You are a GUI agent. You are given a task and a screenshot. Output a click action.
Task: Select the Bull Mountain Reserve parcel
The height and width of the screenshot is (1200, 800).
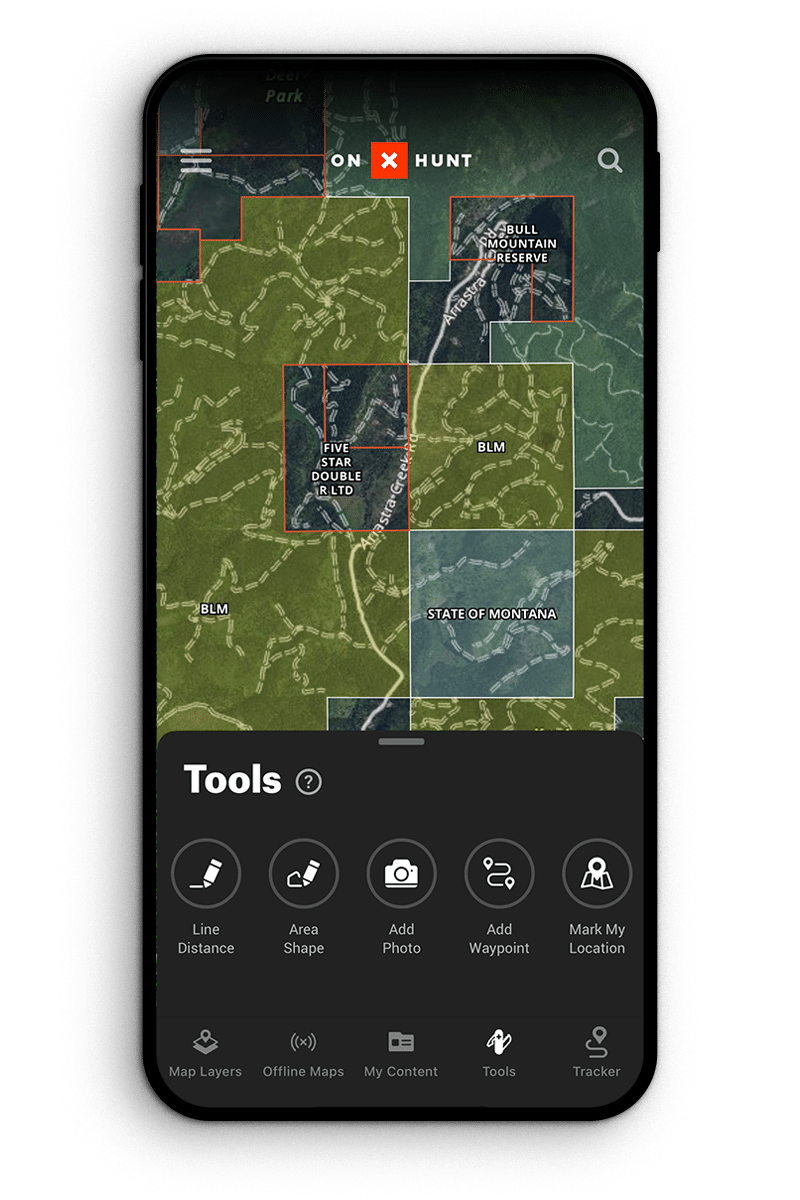pyautogui.click(x=522, y=244)
